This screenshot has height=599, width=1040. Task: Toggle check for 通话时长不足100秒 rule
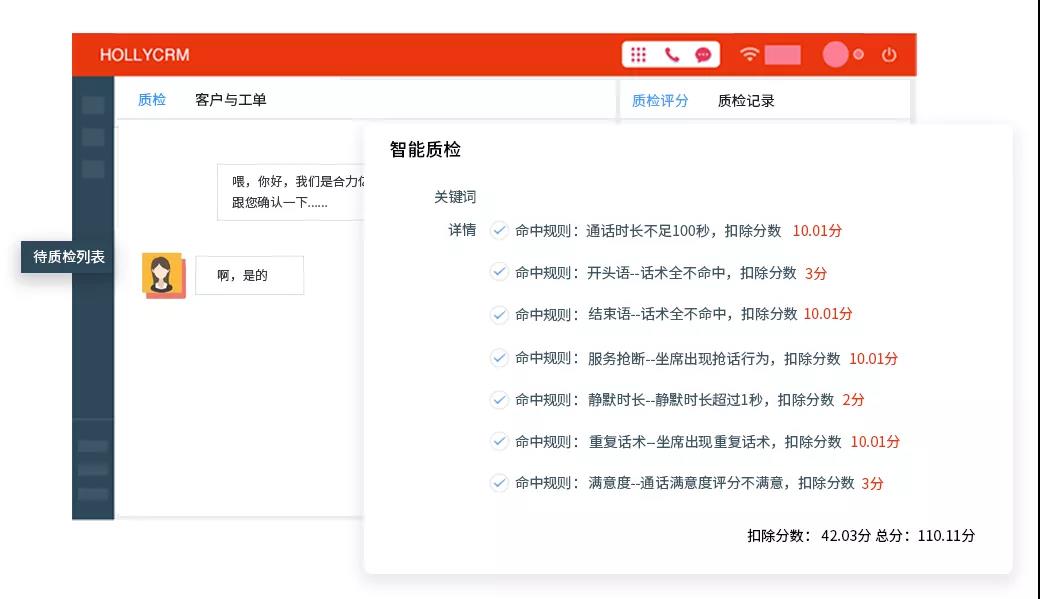coord(499,230)
